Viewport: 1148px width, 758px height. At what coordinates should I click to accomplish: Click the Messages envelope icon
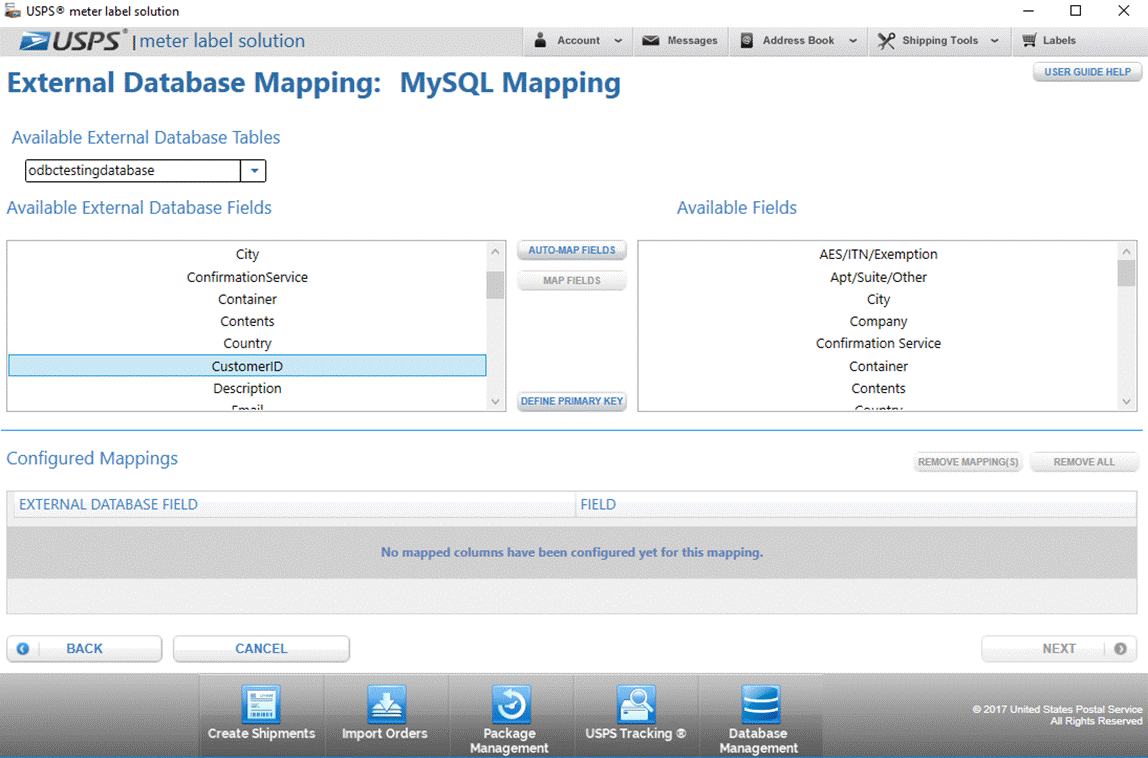[x=650, y=40]
